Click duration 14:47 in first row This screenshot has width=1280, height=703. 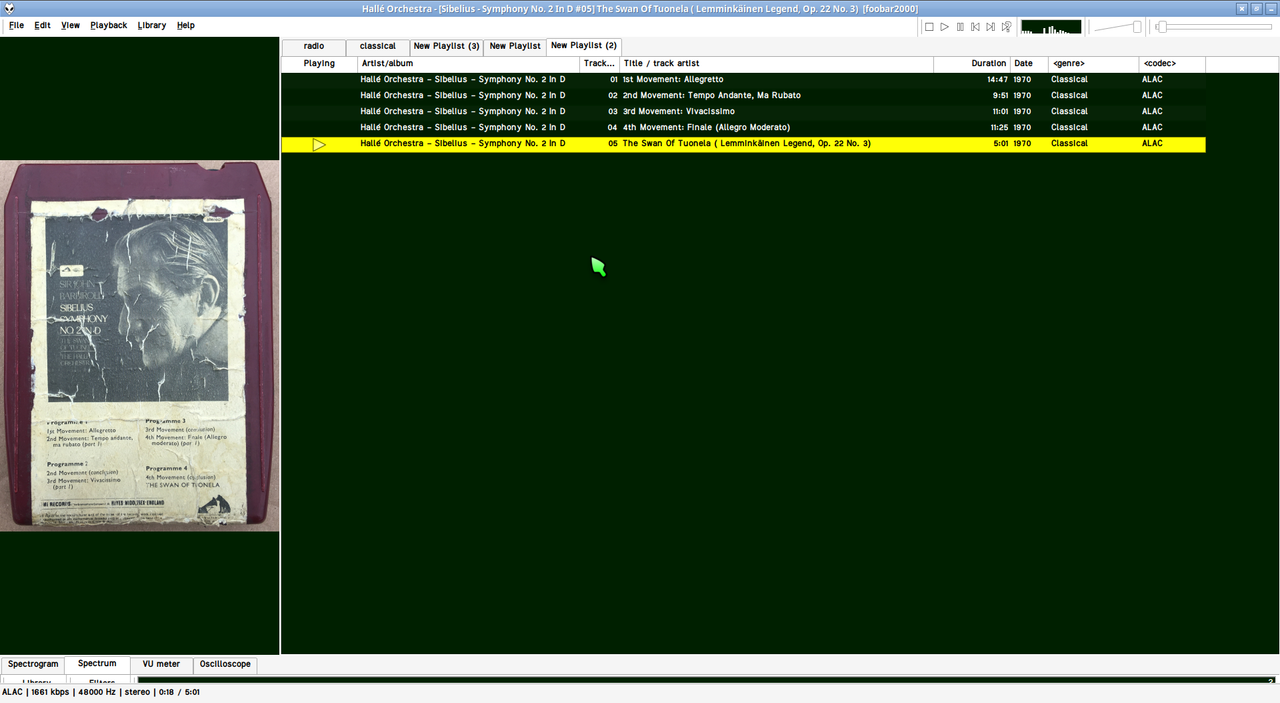pos(997,80)
